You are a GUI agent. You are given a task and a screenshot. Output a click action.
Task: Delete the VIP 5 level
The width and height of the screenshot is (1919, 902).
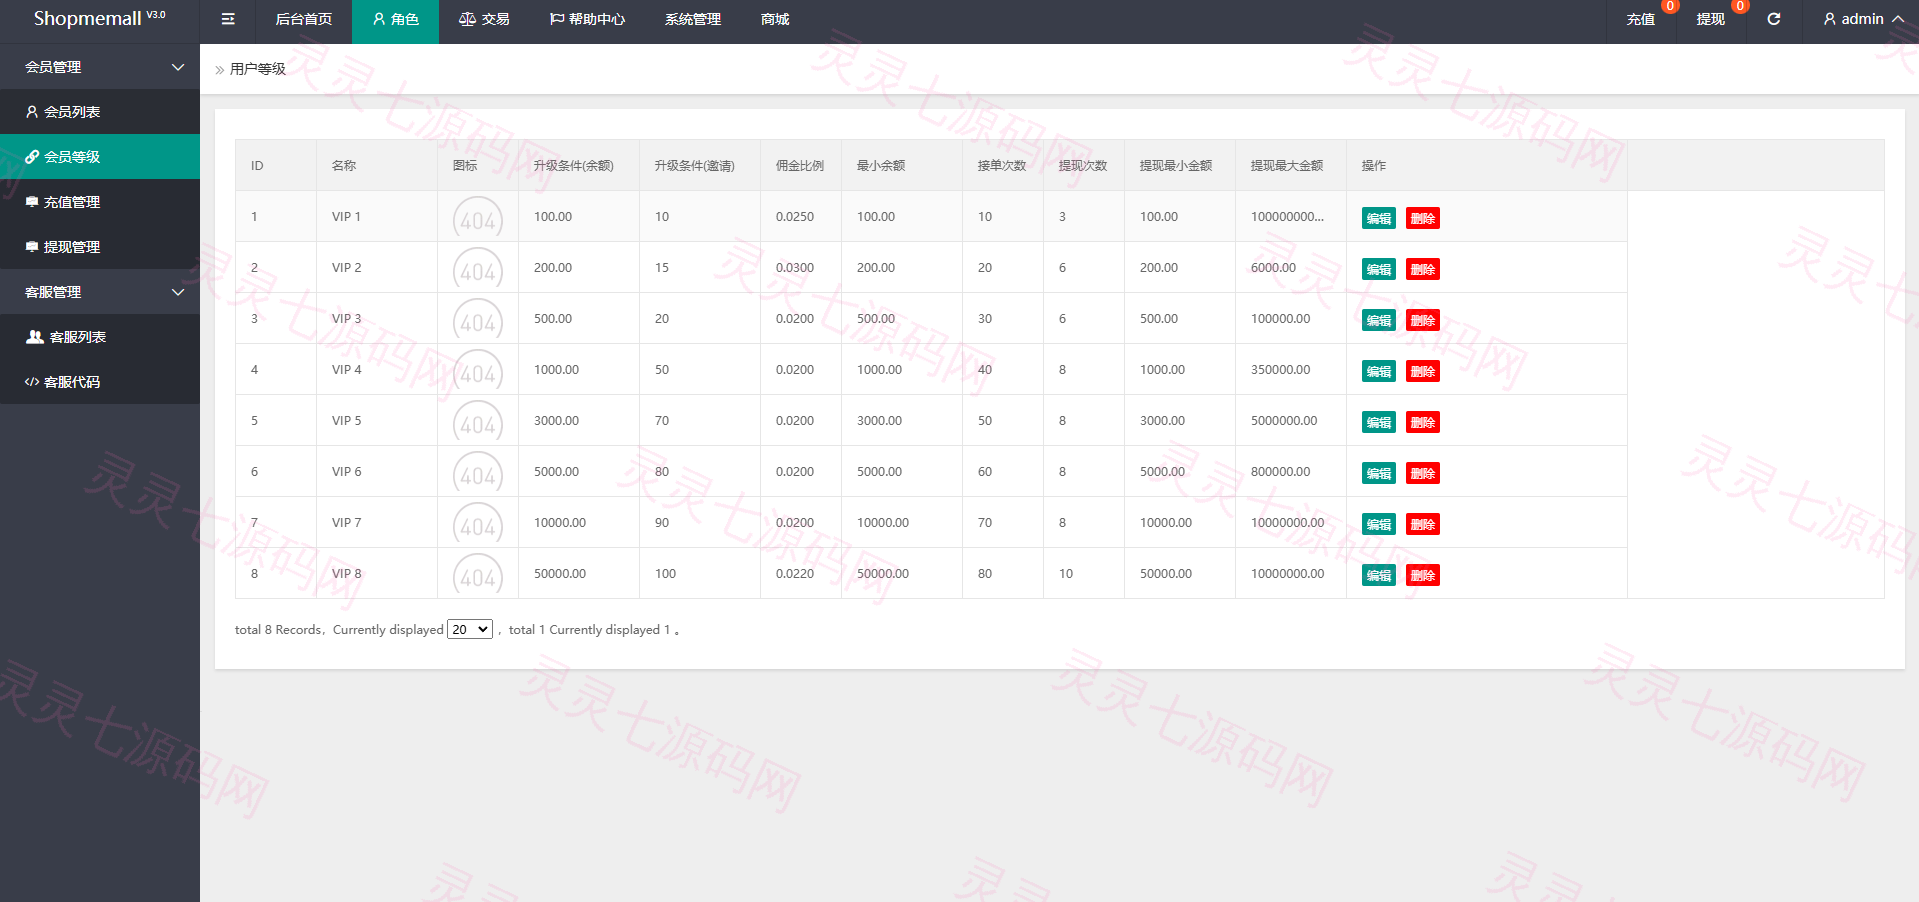(1423, 422)
